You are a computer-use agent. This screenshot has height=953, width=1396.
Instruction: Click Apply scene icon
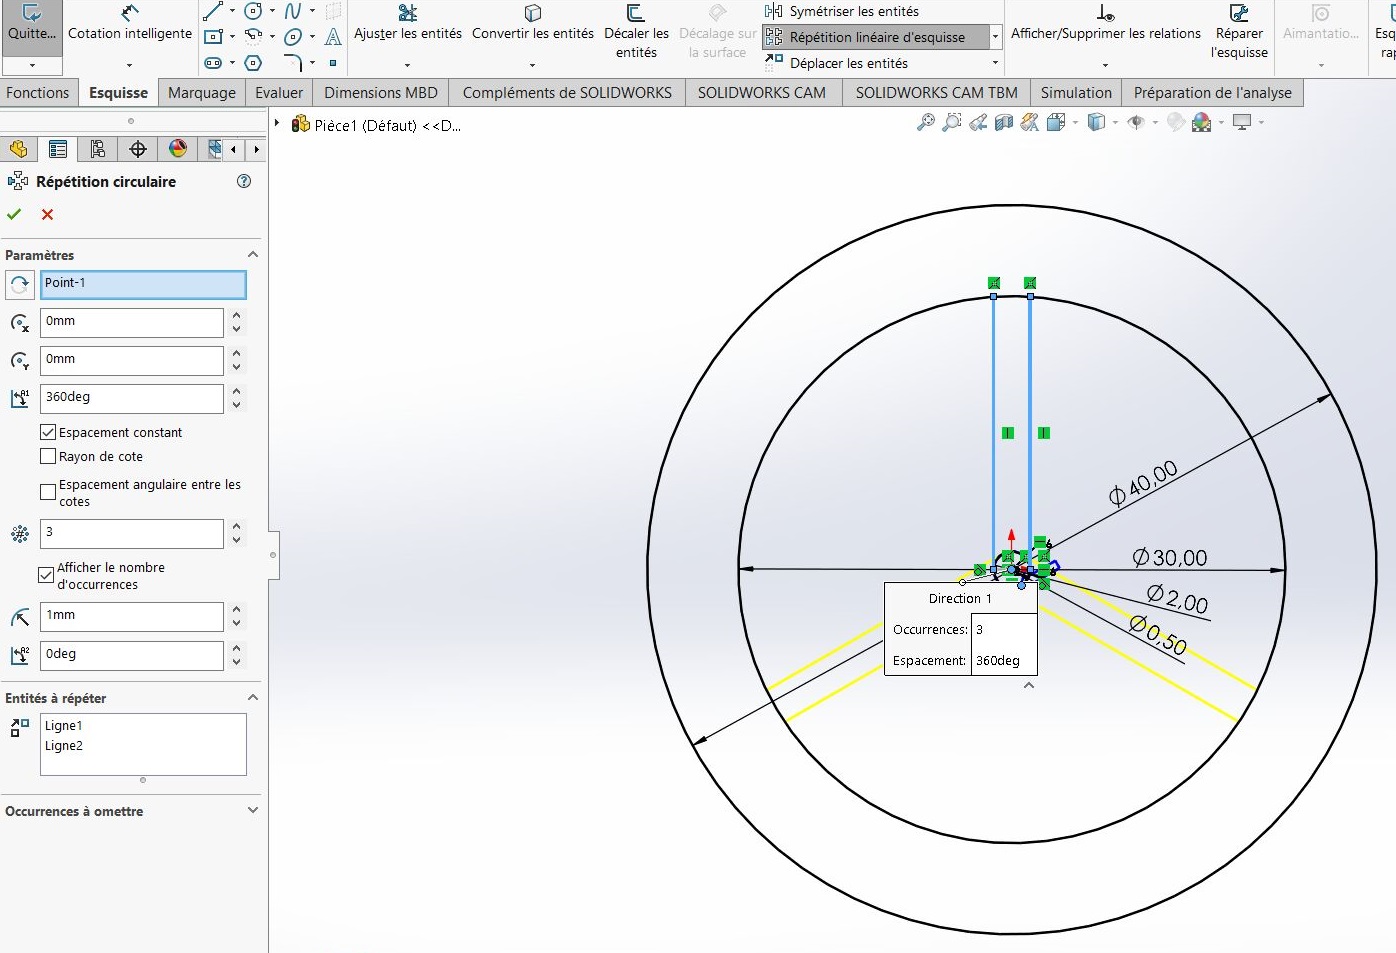pyautogui.click(x=1202, y=122)
